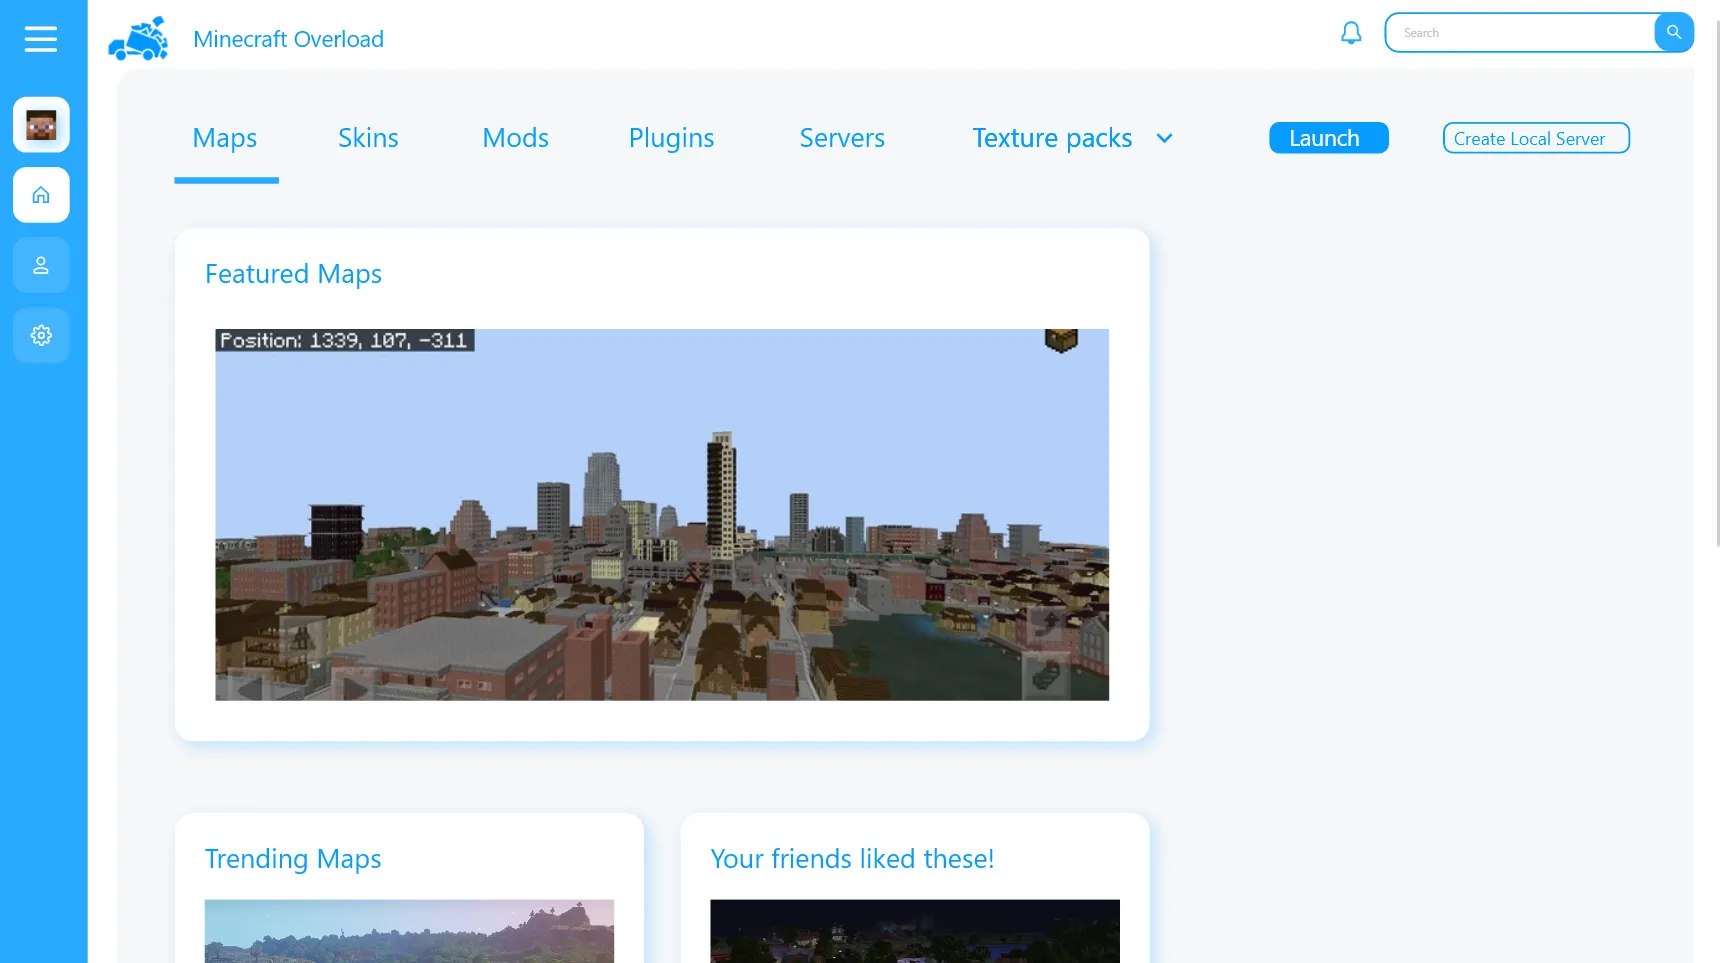Open the Trending Maps landscape thumbnail
Image resolution: width=1720 pixels, height=963 pixels.
pyautogui.click(x=409, y=931)
